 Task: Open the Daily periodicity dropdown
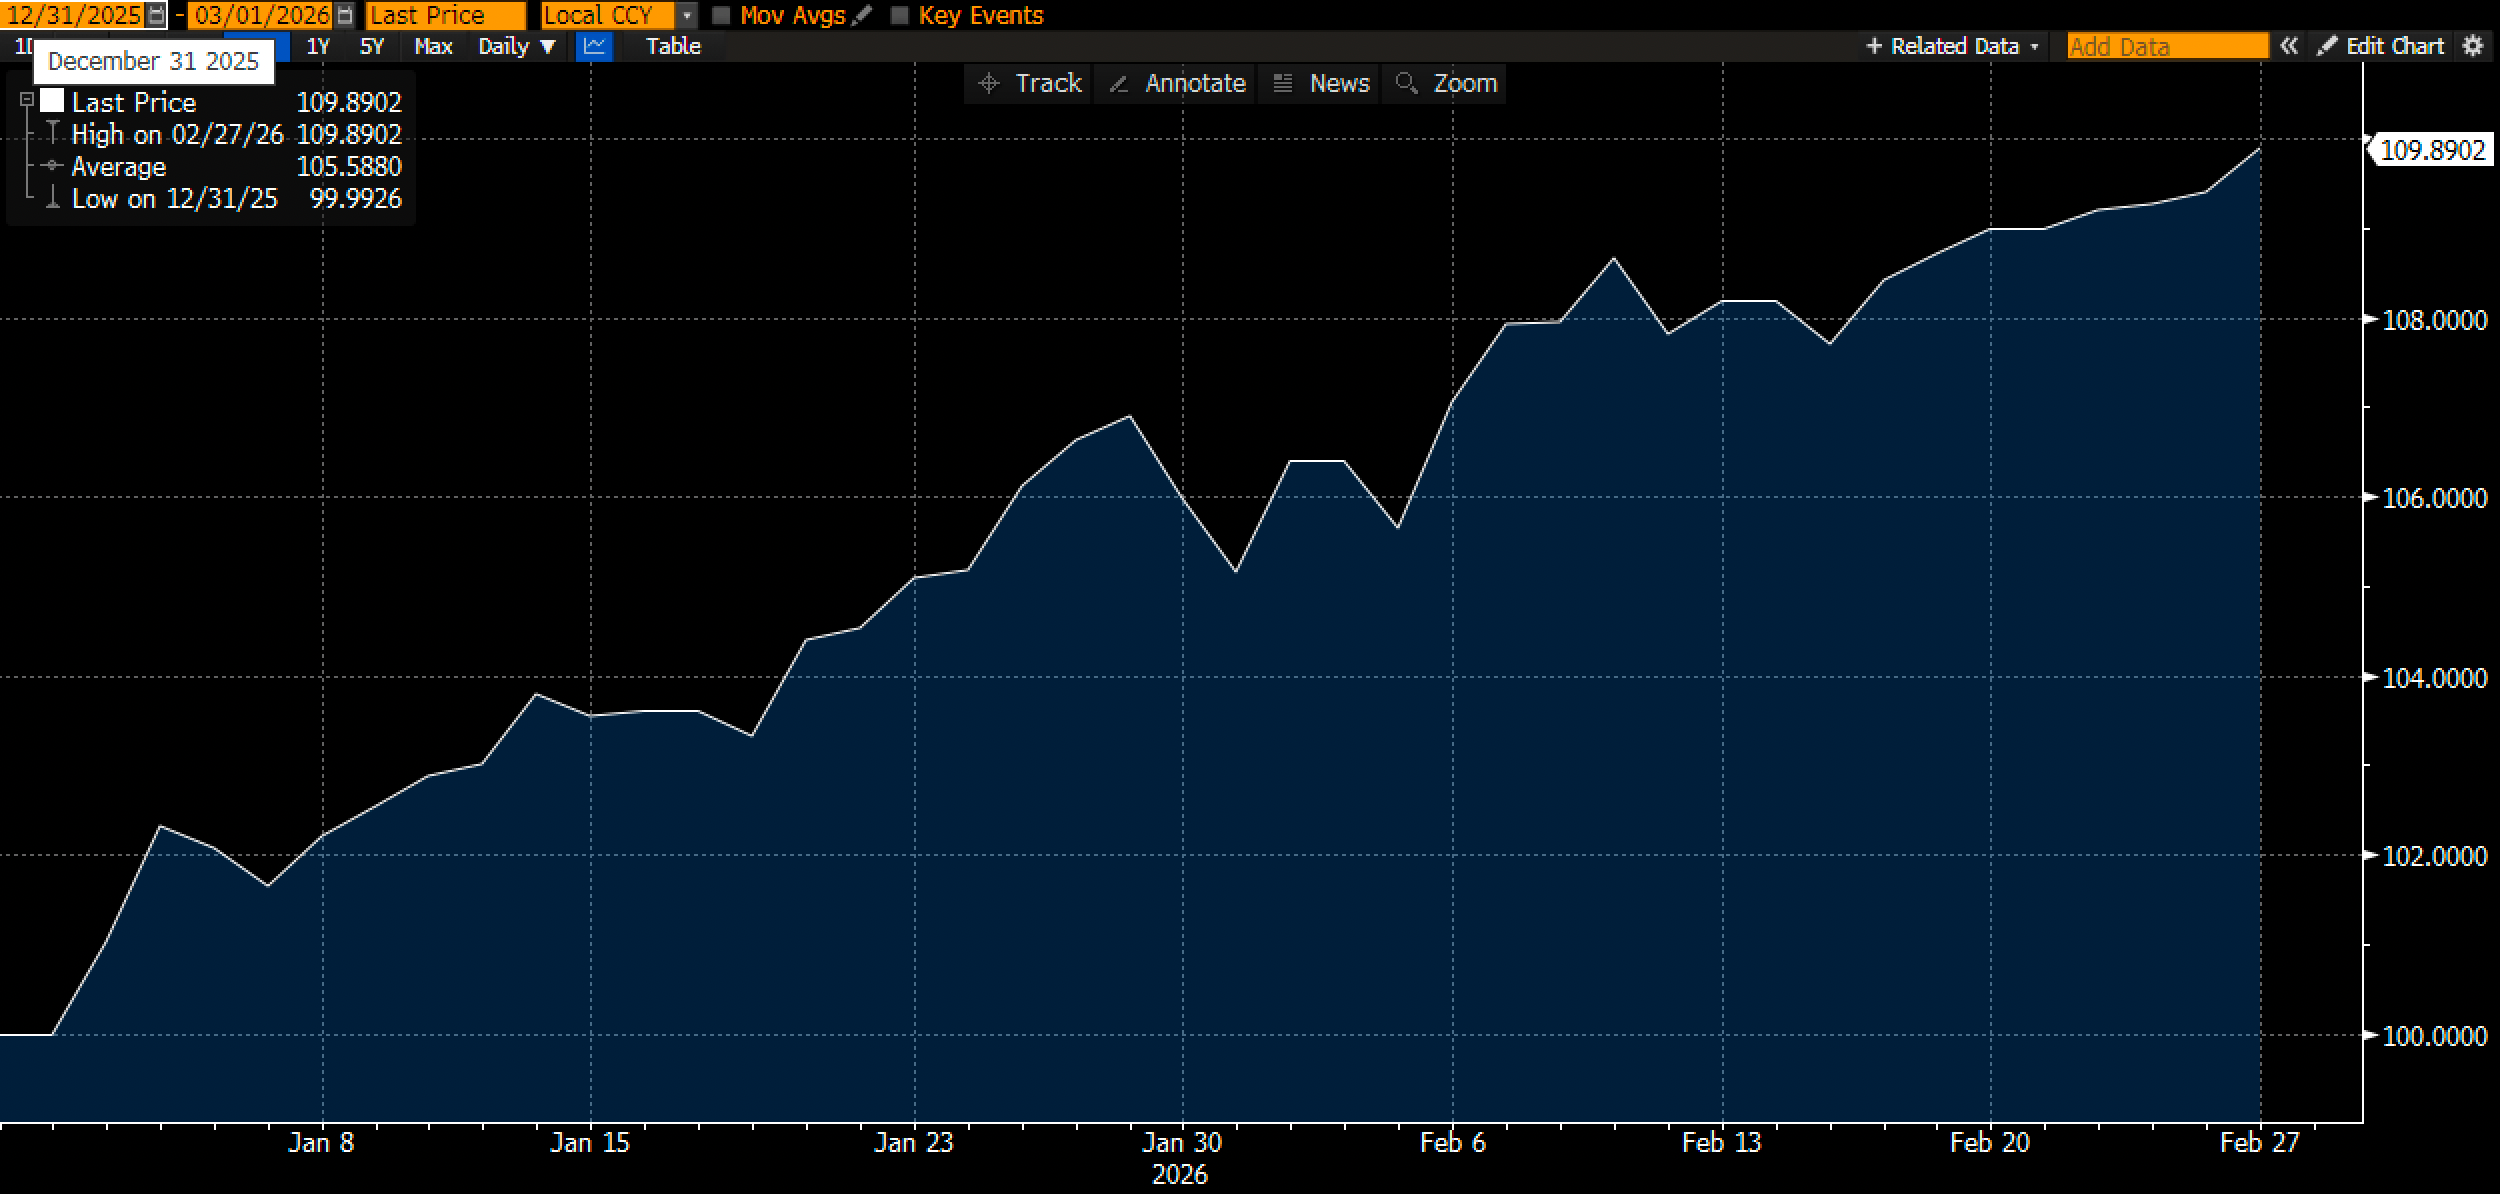click(517, 46)
